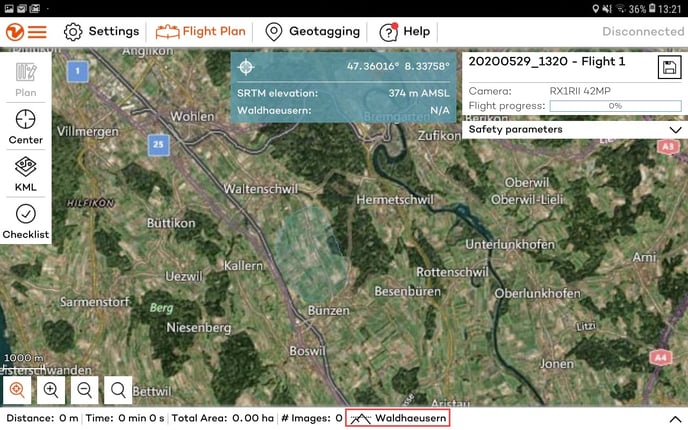Screen dimensions: 688x430
Task: Open the Help tab
Action: pos(405,31)
